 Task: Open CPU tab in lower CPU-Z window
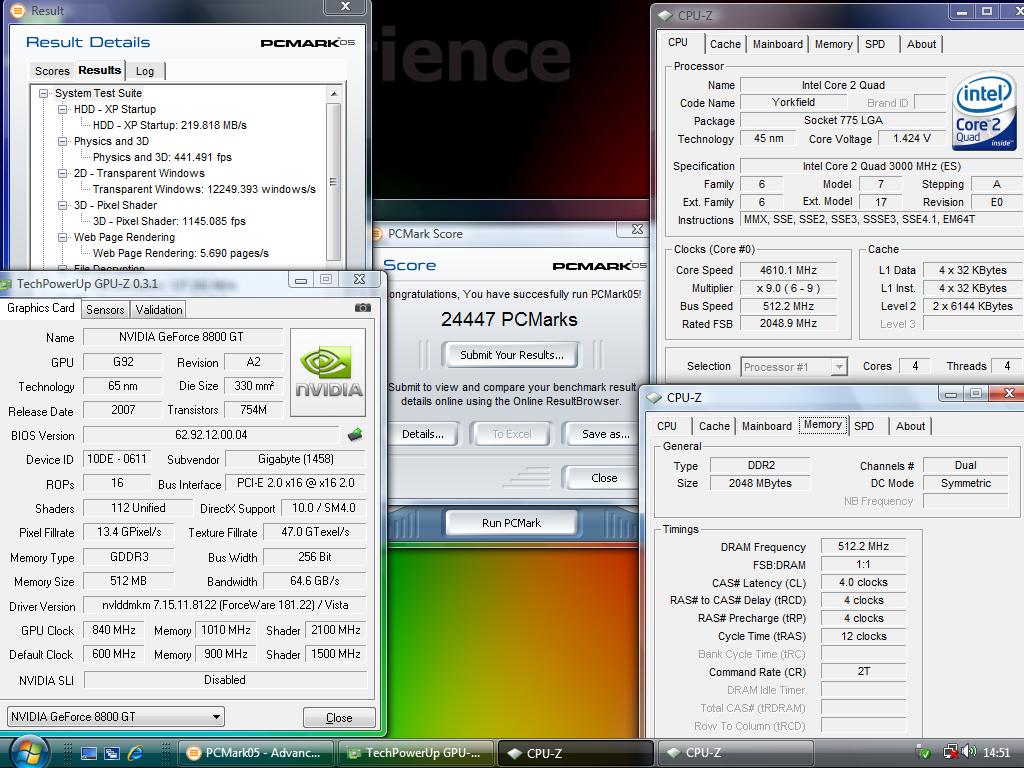[x=667, y=426]
